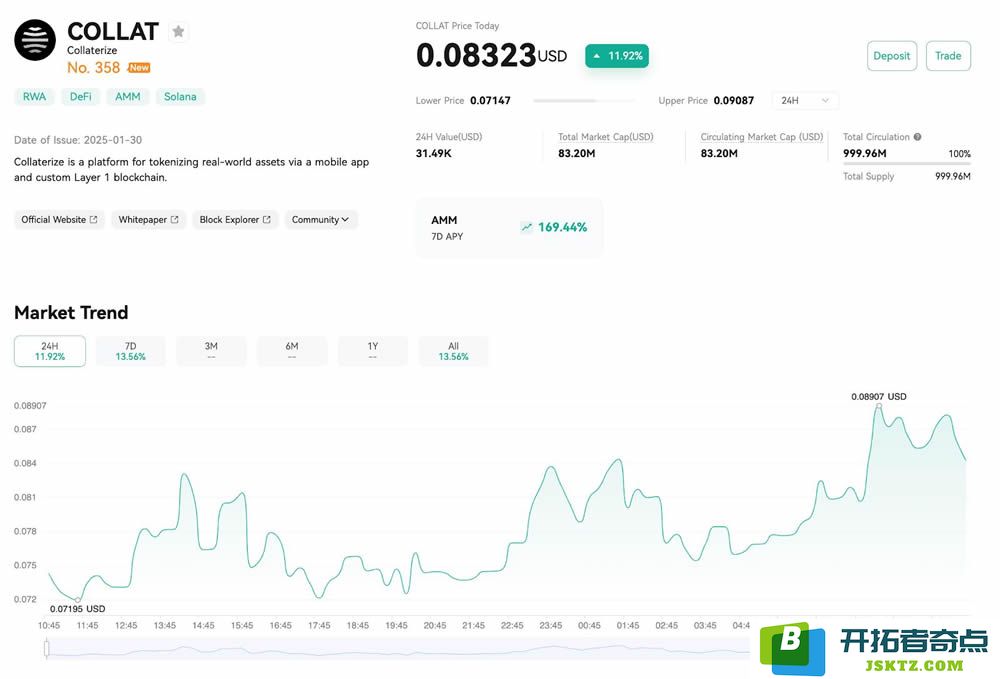
Task: Click the 0.07195 USD low marker on chart
Action: click(78, 600)
